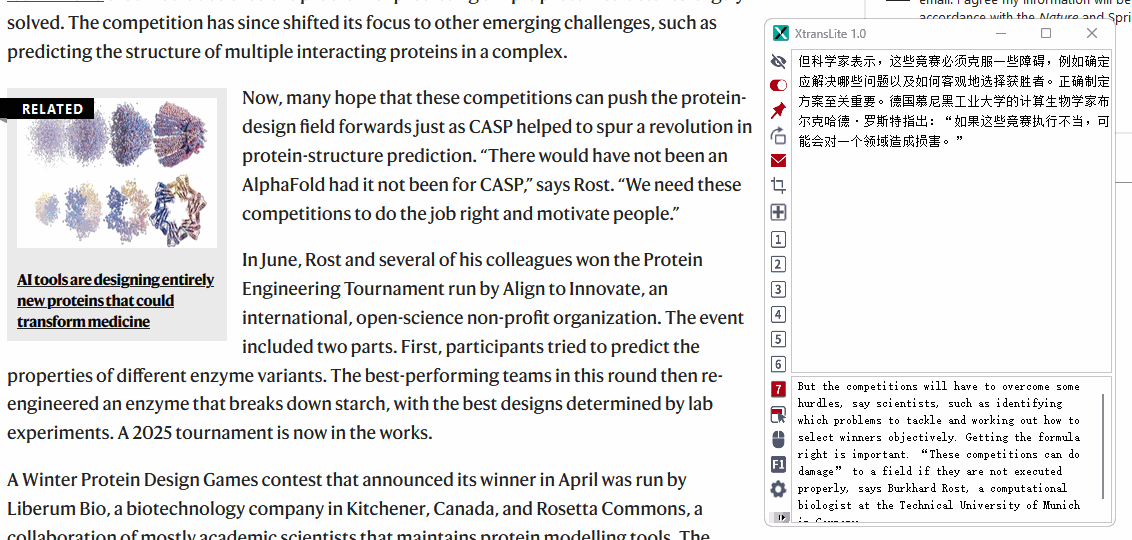
Task: Click the source text pane scrollbar
Action: click(x=1104, y=445)
